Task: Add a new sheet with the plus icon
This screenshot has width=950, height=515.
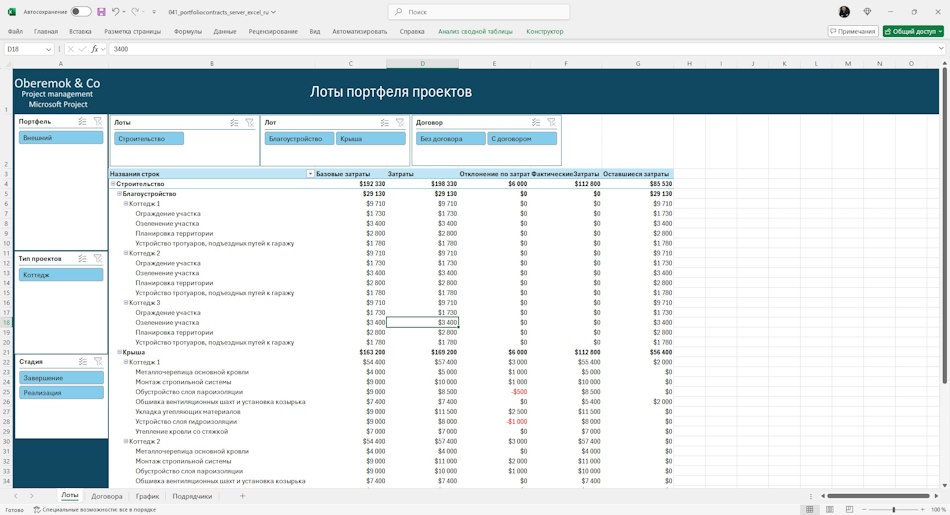Action: tap(242, 496)
